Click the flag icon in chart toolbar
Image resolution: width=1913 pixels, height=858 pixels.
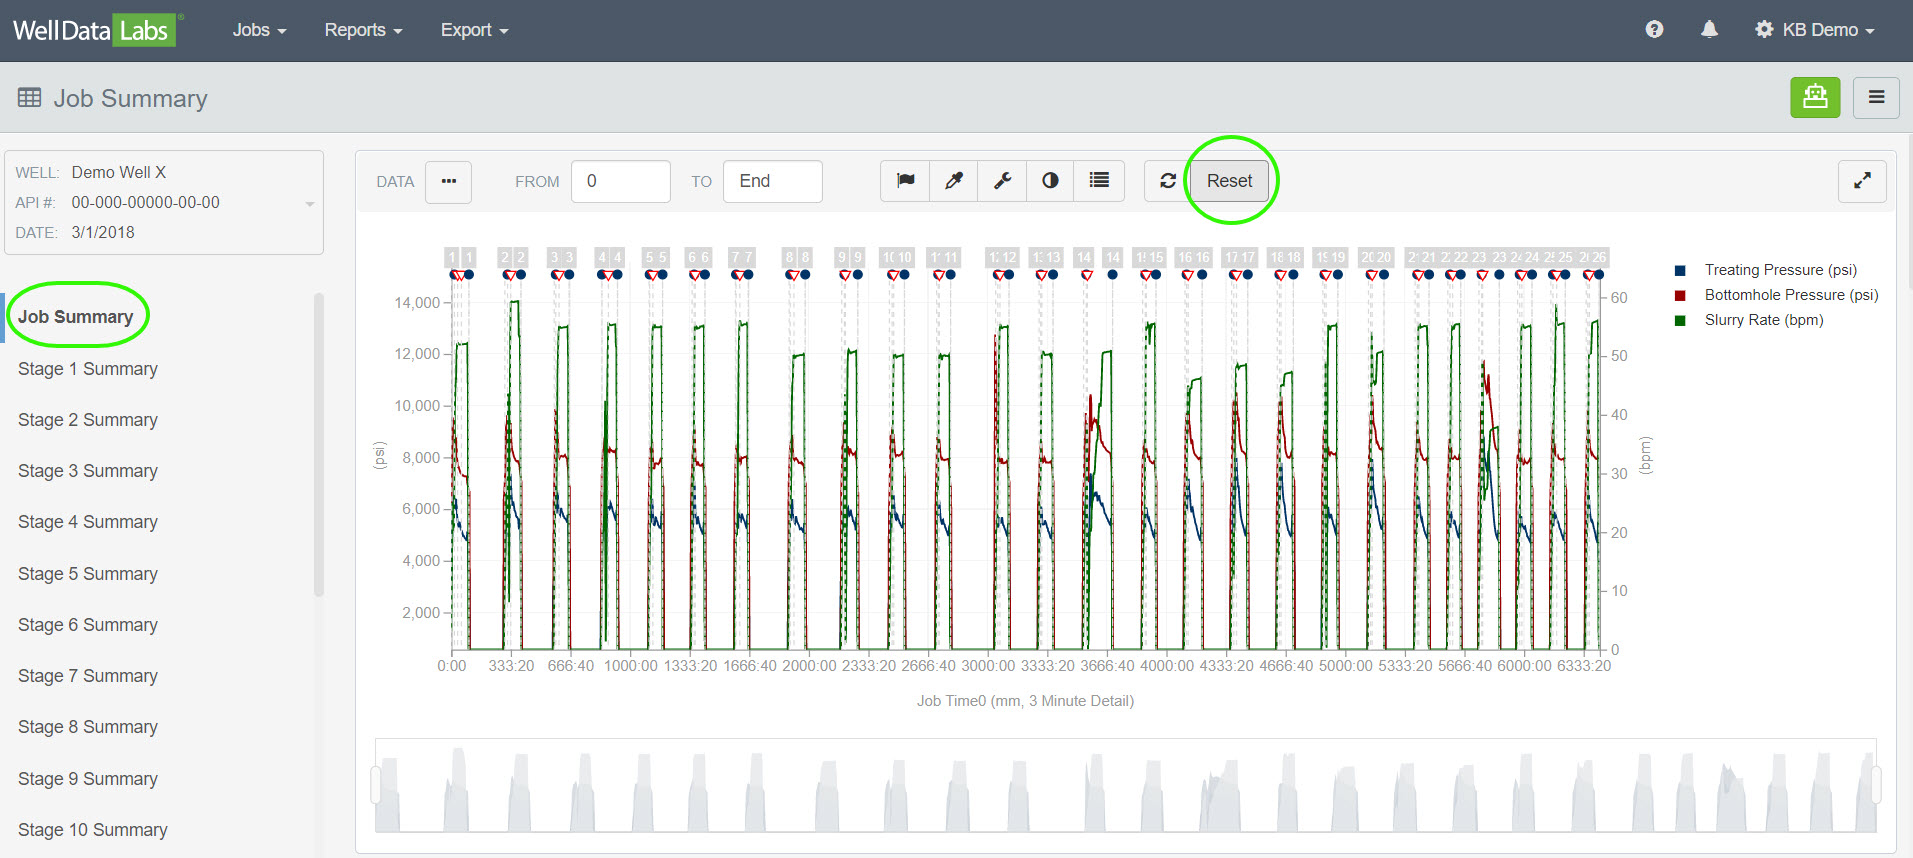coord(905,181)
